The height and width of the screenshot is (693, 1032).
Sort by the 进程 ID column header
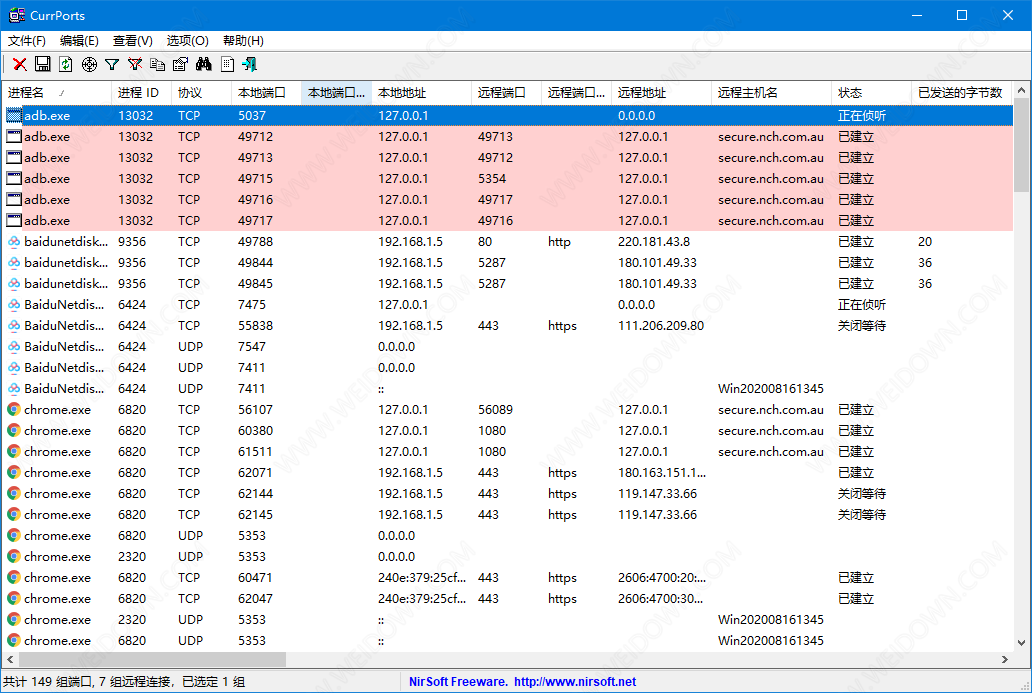(x=142, y=93)
